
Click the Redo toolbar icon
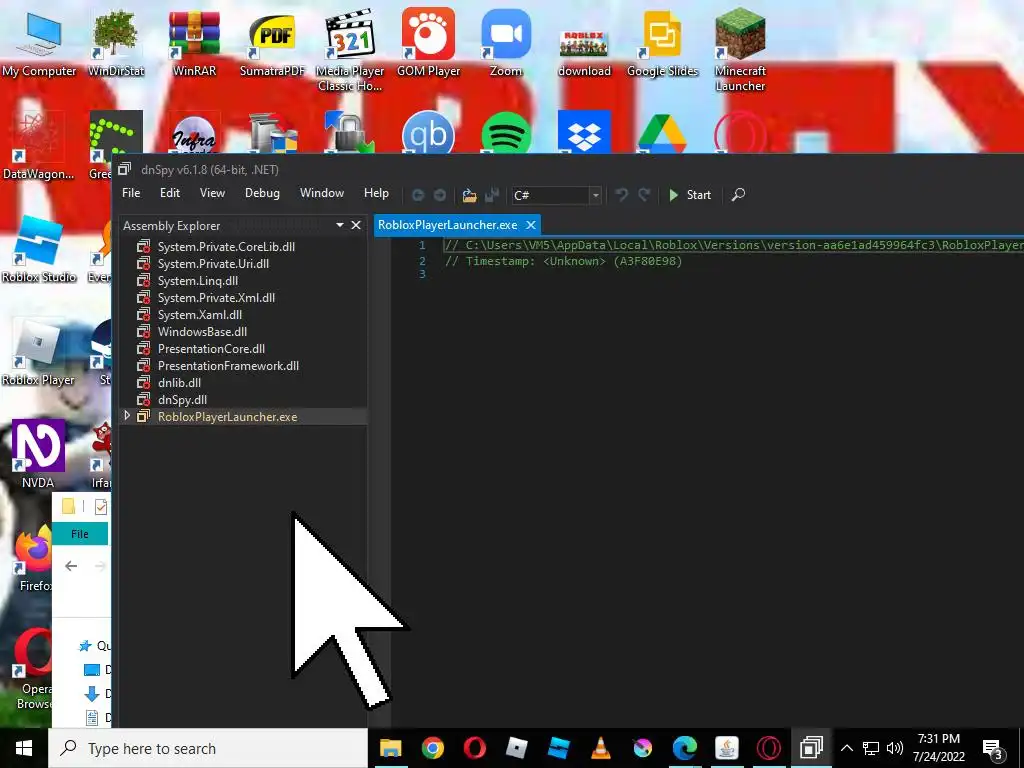point(644,195)
